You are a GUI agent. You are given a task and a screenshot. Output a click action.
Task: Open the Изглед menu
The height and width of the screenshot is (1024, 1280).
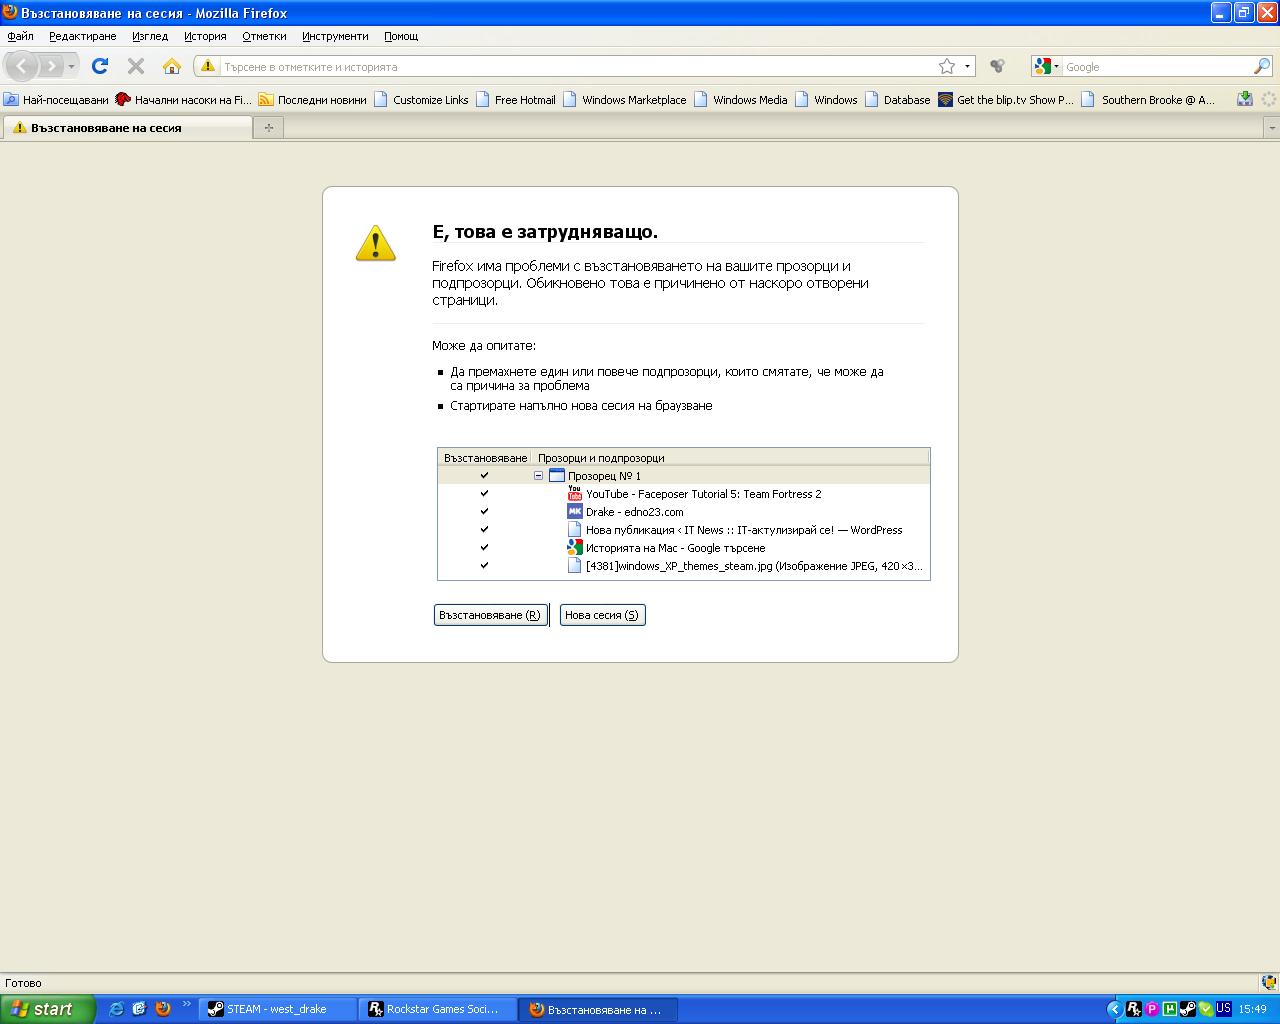(x=150, y=36)
